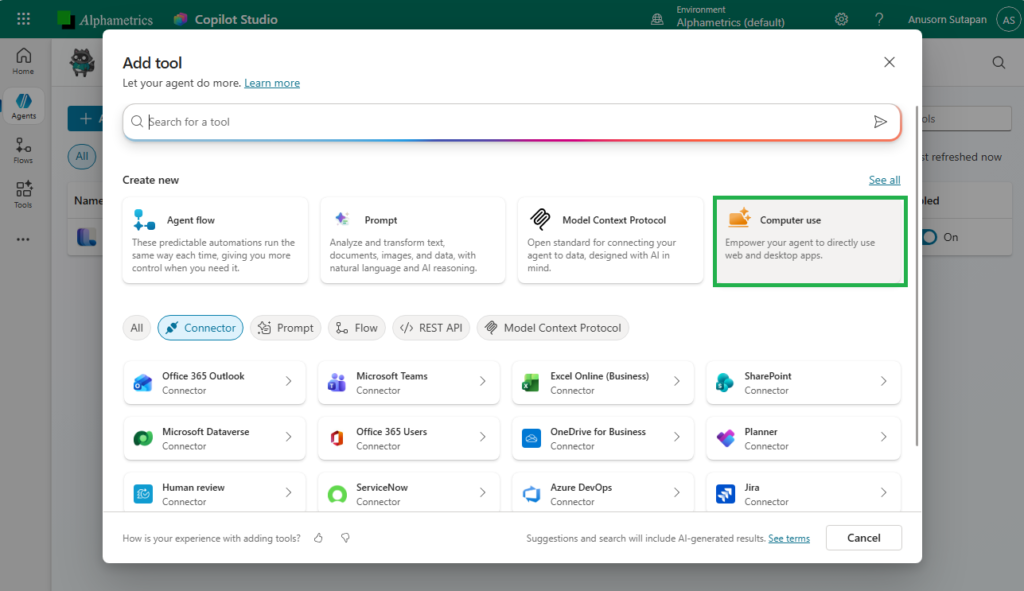Expand Jira chevron
The height and width of the screenshot is (591, 1024).
coord(884,492)
